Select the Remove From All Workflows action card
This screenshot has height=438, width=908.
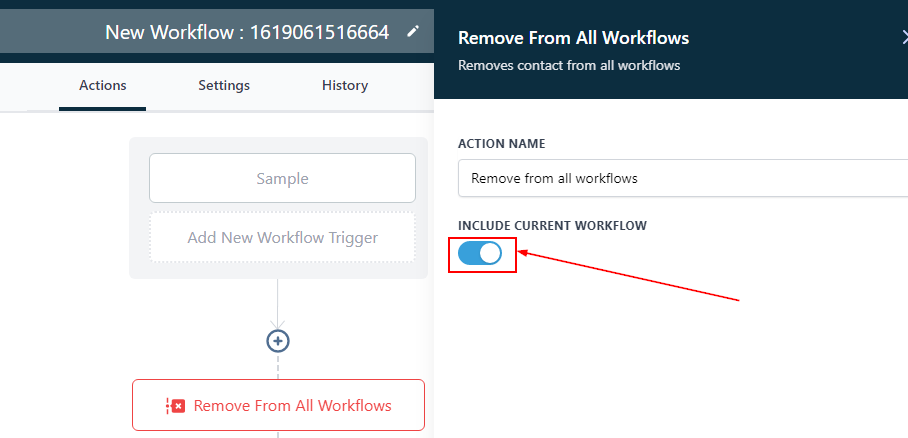tap(279, 405)
